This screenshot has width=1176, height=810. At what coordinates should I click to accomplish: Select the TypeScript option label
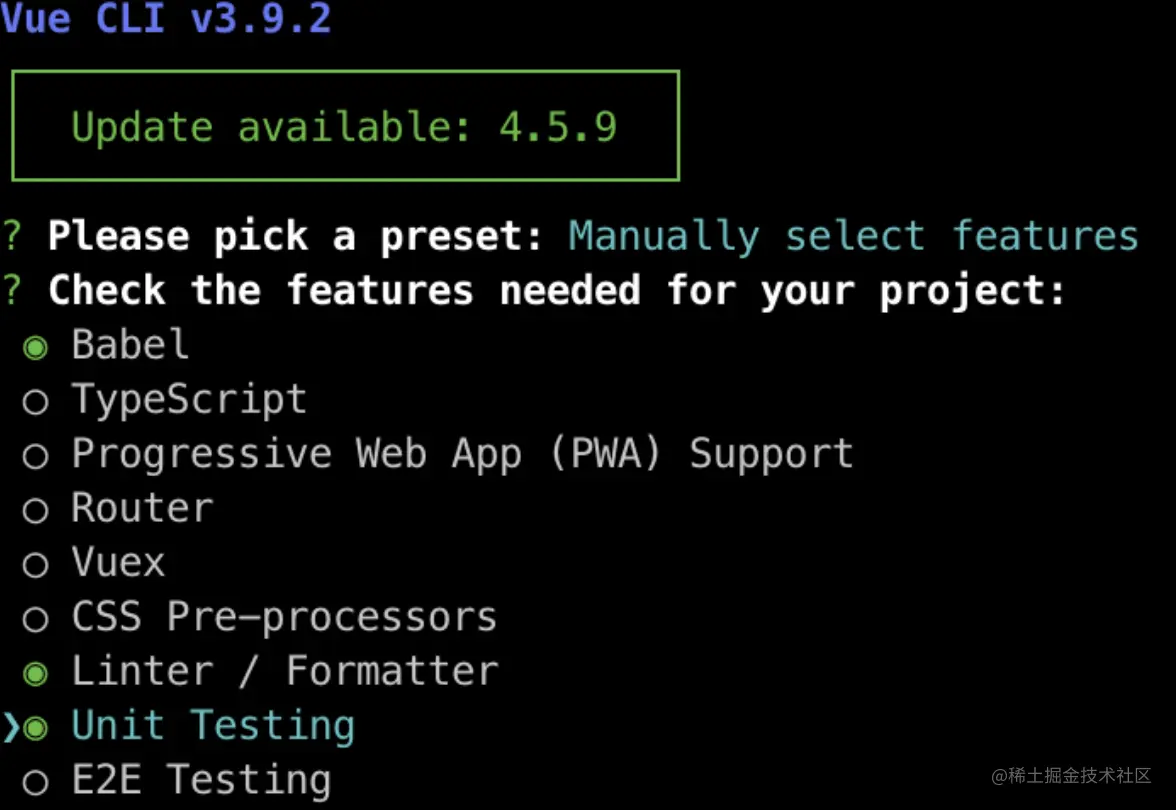(189, 400)
